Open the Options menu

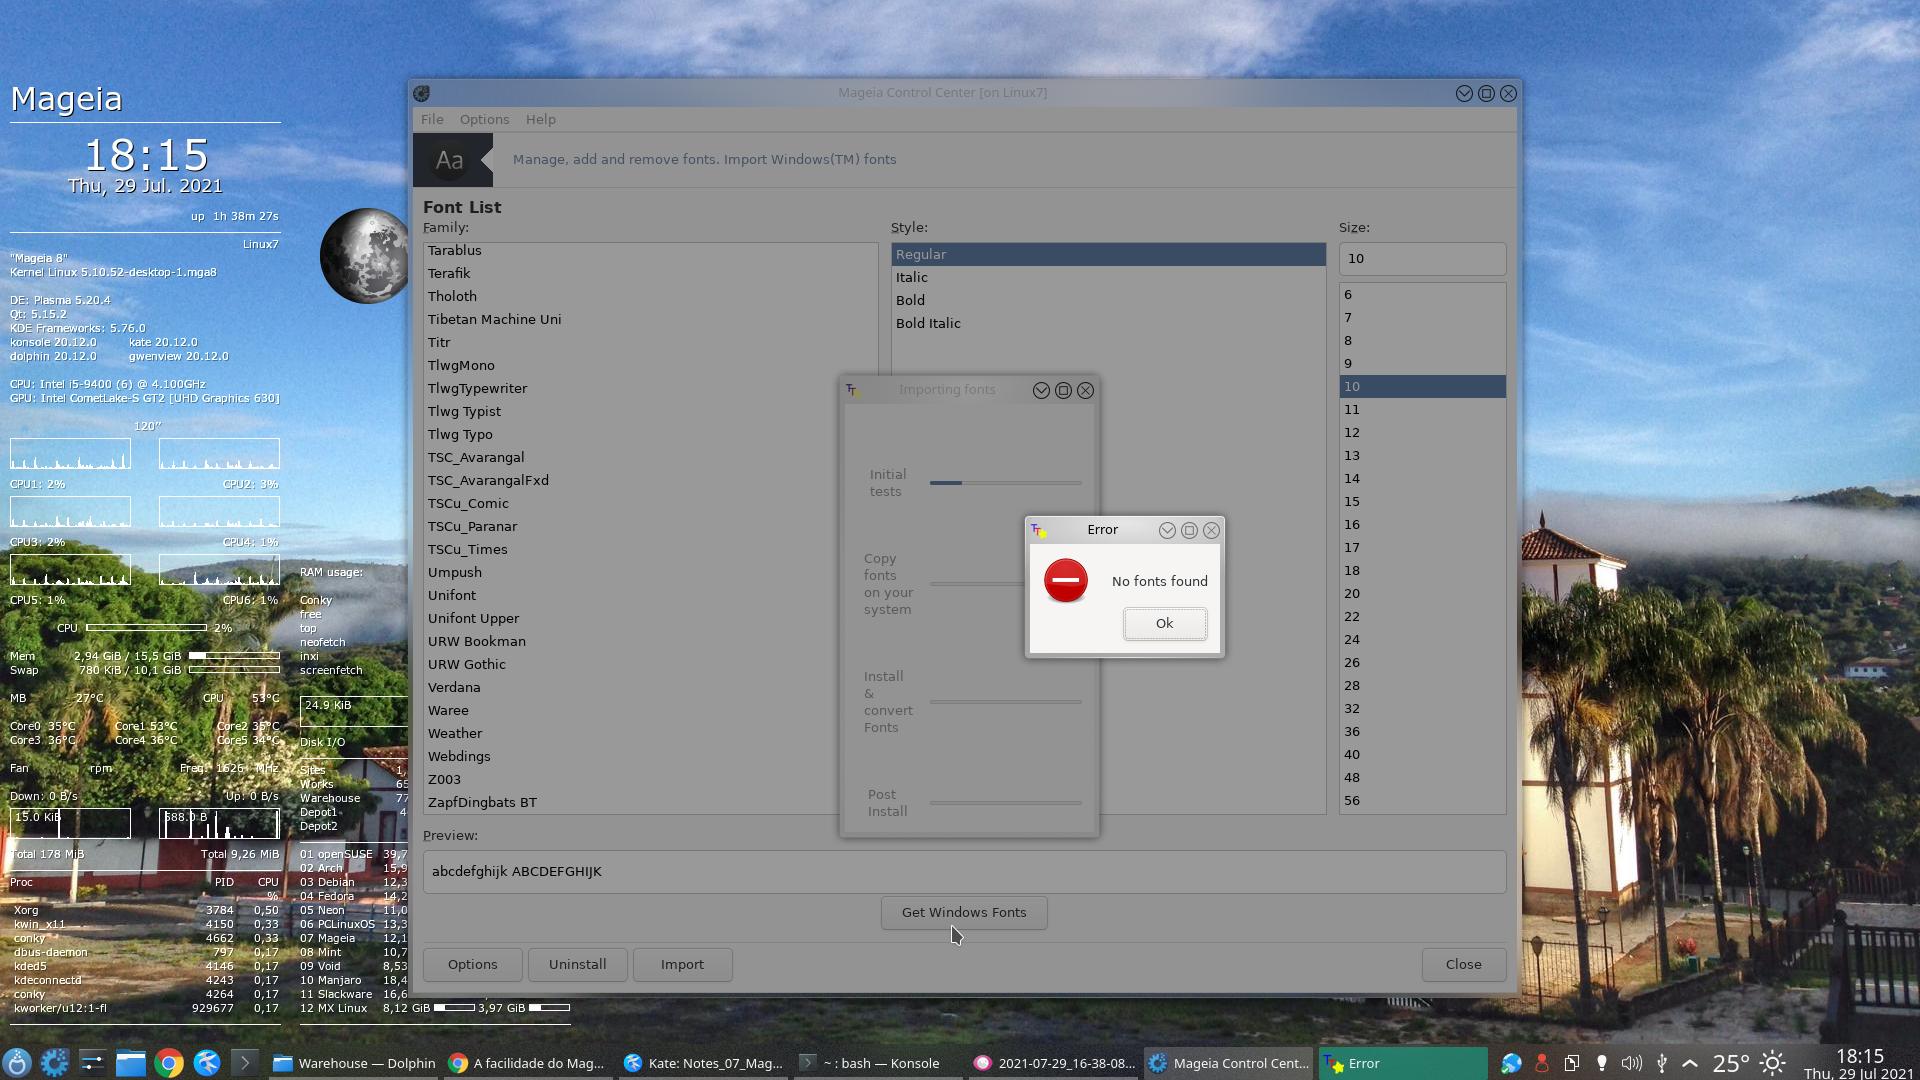coord(484,119)
